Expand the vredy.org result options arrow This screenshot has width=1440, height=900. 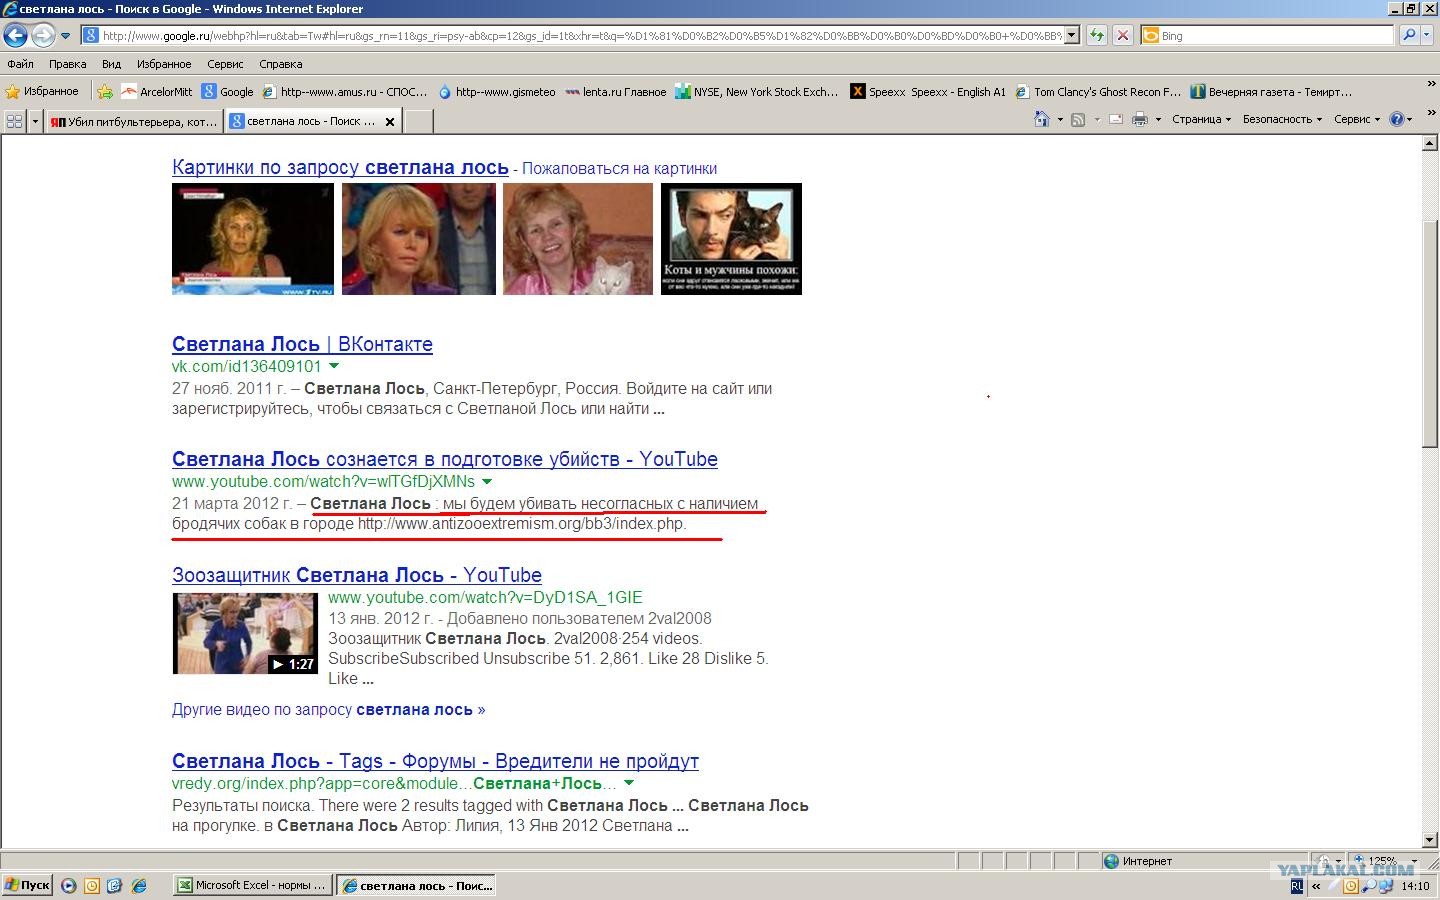[x=629, y=783]
